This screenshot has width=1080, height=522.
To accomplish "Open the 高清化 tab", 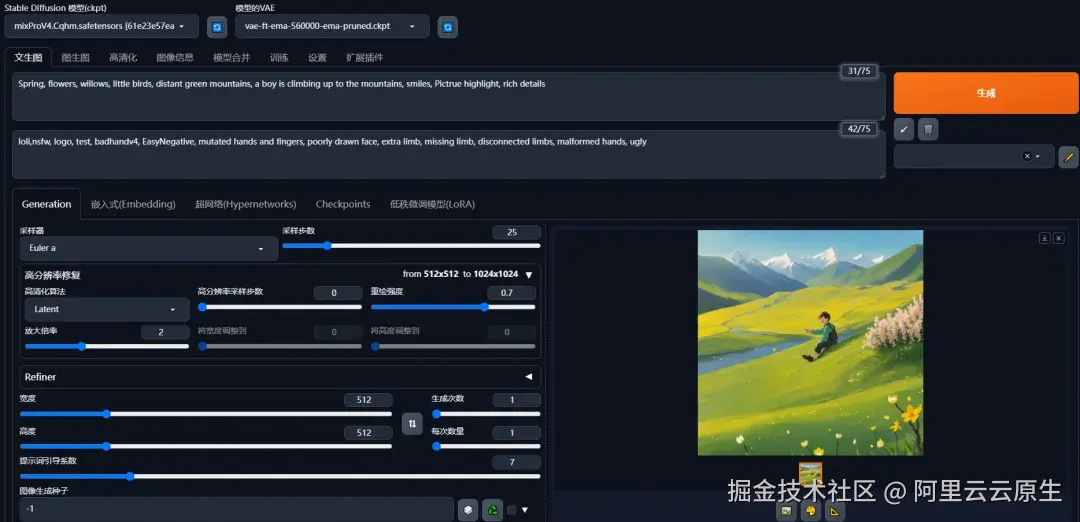I will tap(123, 58).
